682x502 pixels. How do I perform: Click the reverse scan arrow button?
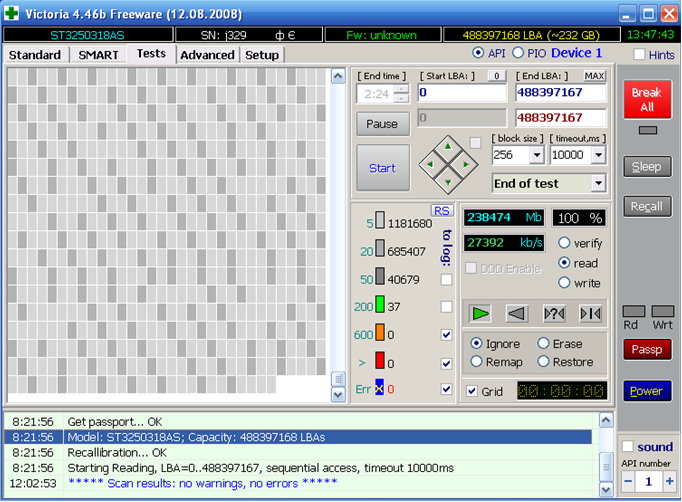point(517,313)
